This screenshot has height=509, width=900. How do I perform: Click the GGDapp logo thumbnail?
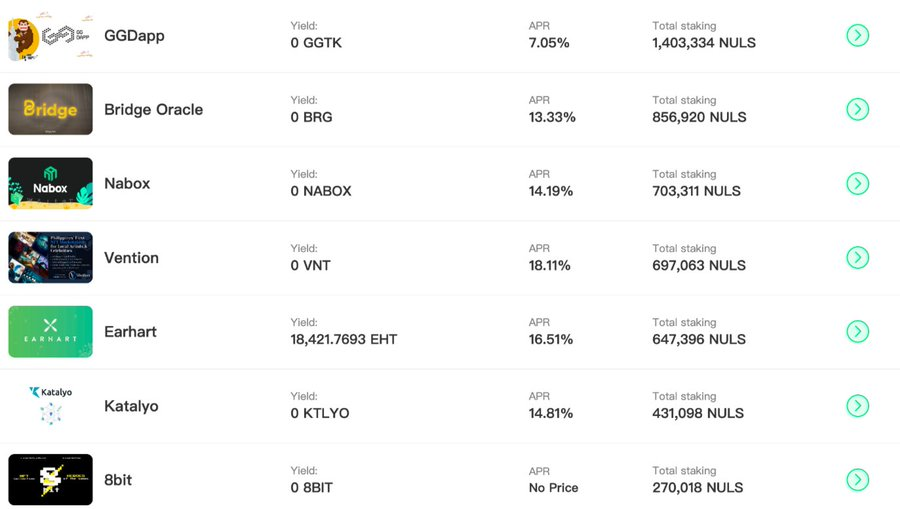coord(51,36)
